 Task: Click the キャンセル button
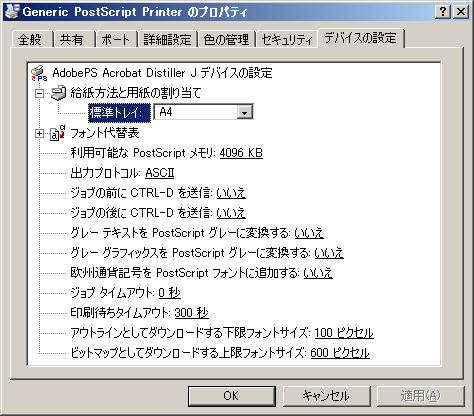click(x=326, y=396)
